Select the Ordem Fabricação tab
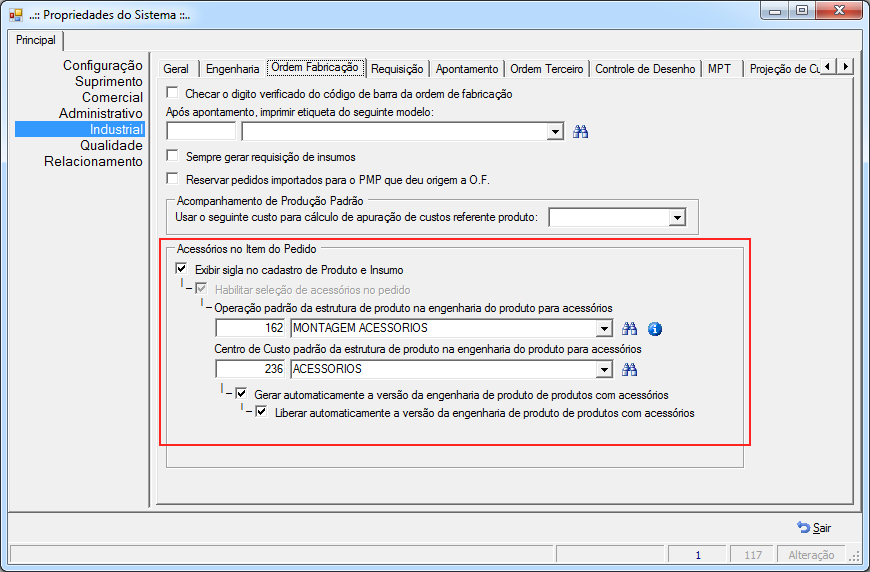 coord(315,67)
